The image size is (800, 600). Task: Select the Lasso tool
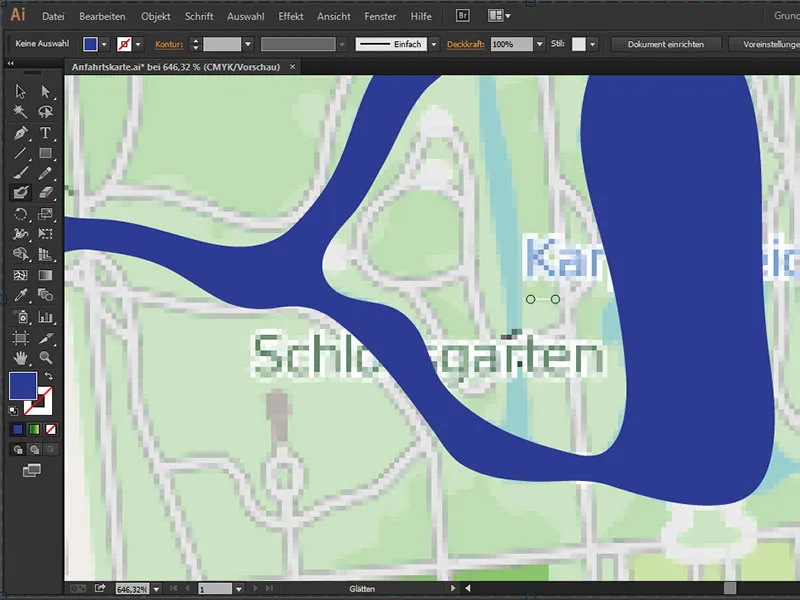(x=45, y=112)
